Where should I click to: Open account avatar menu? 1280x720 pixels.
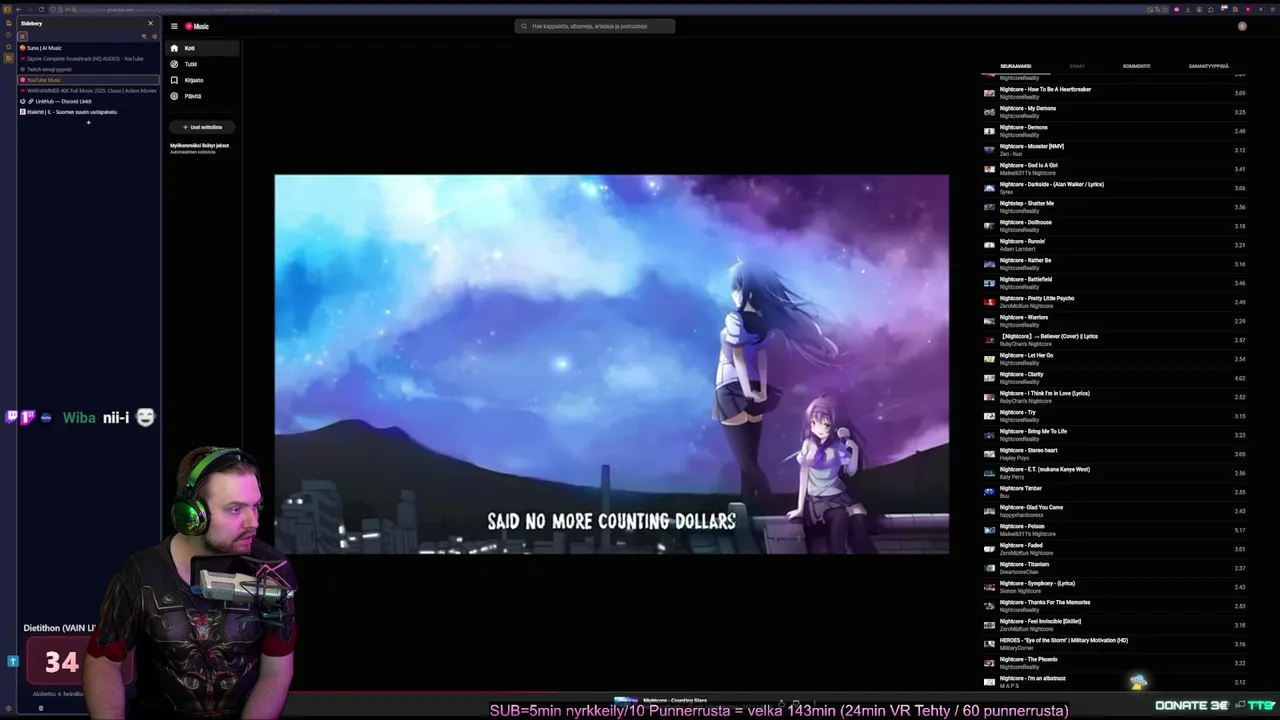pos(1242,26)
